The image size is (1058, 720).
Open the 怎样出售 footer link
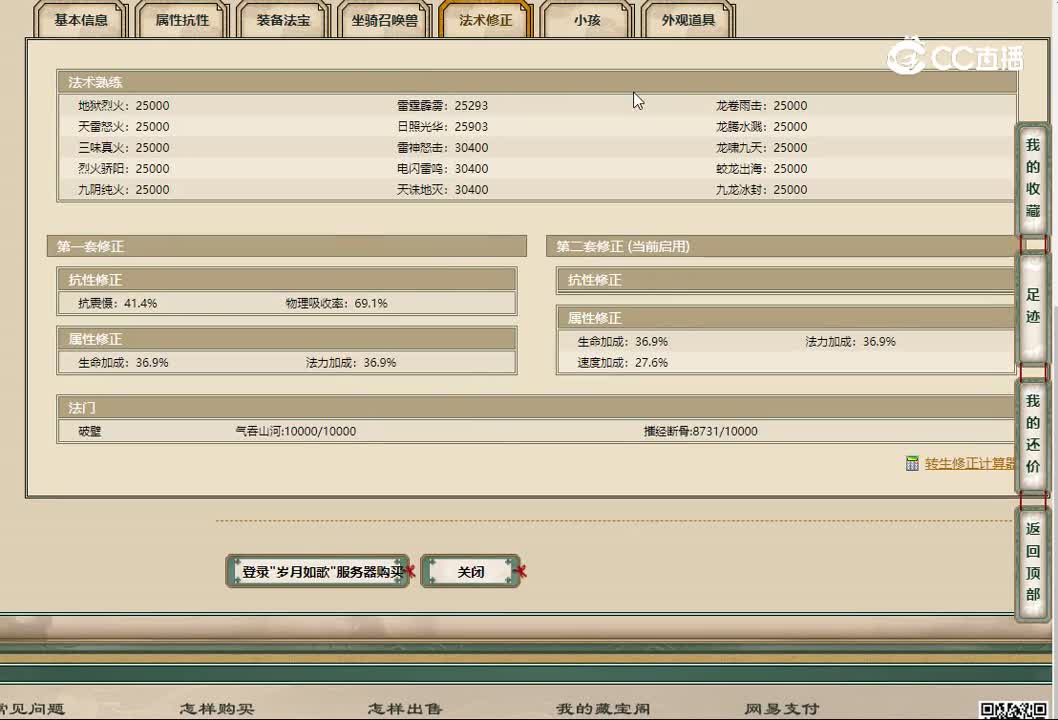405,709
